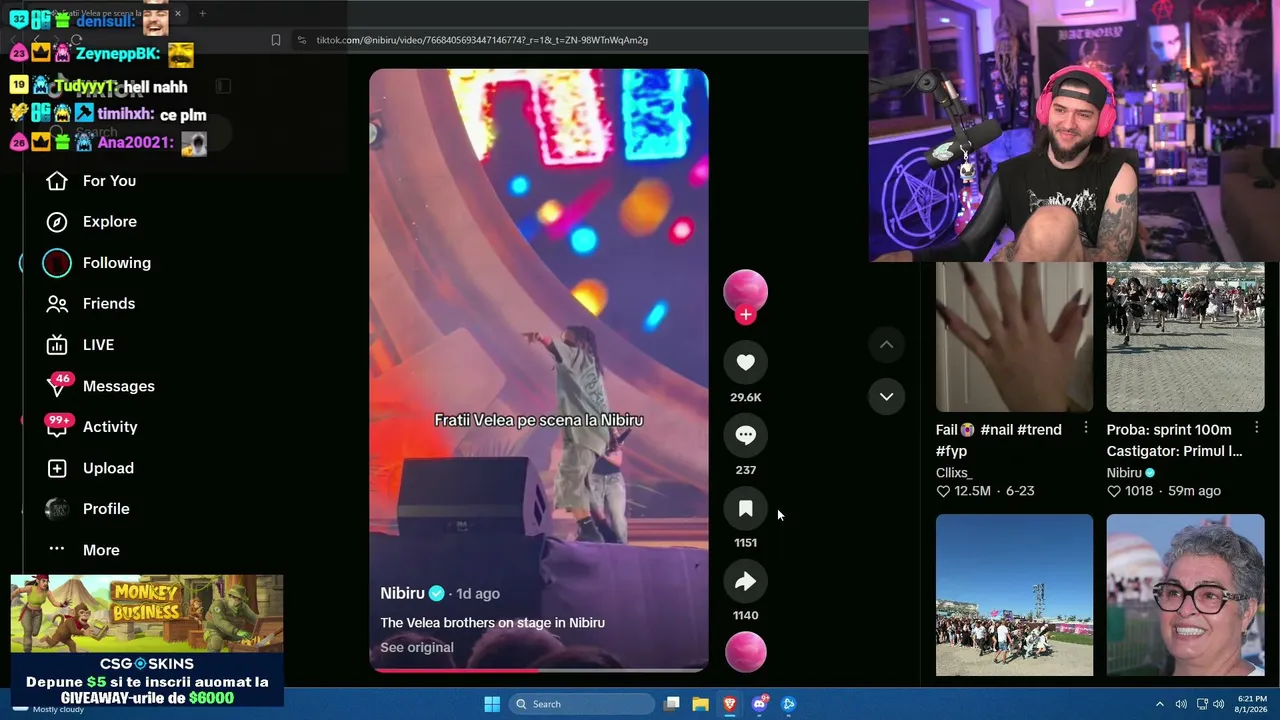Open the Friends page
1280x720 pixels.
coord(109,304)
